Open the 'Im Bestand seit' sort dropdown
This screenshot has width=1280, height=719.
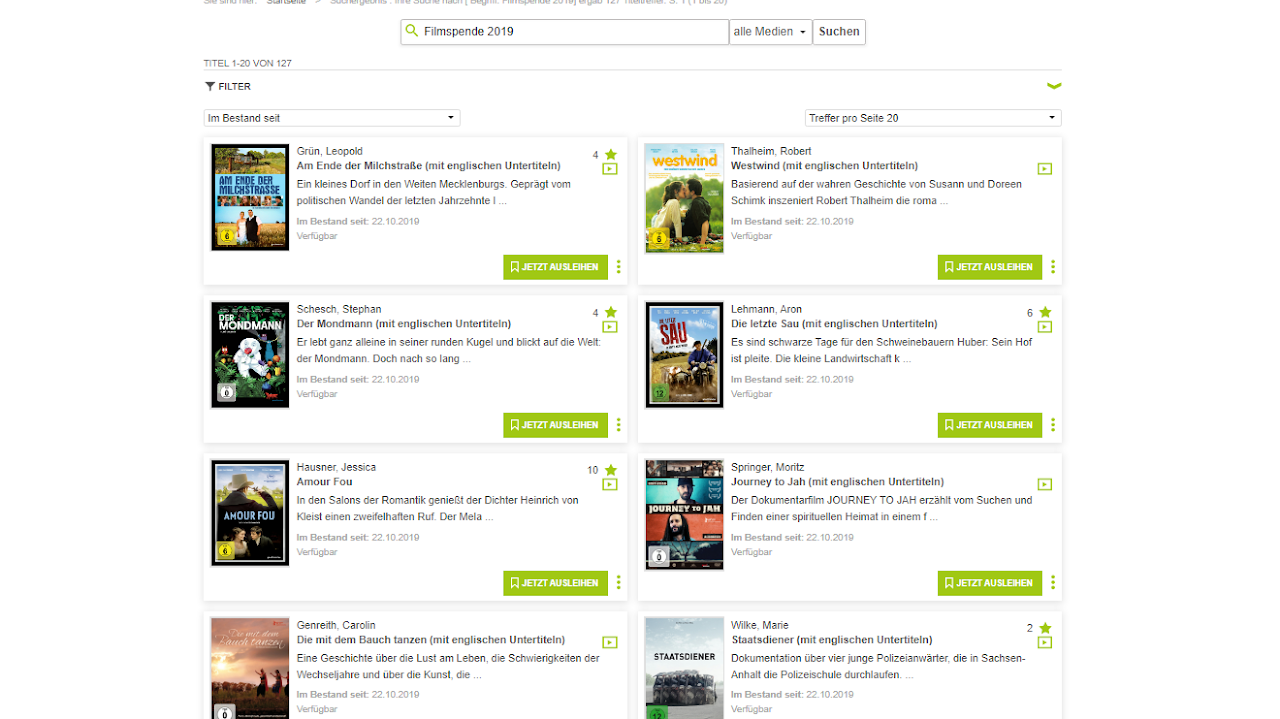pos(331,118)
